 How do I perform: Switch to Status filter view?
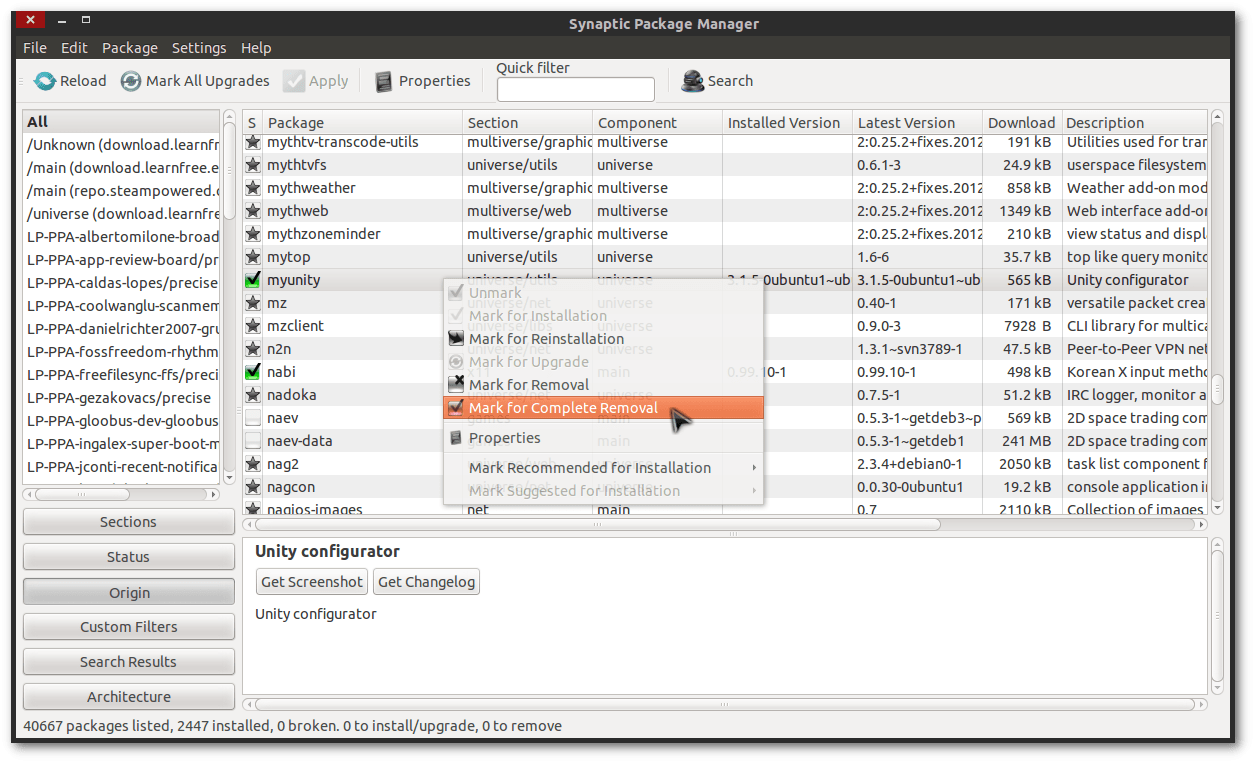click(x=128, y=557)
